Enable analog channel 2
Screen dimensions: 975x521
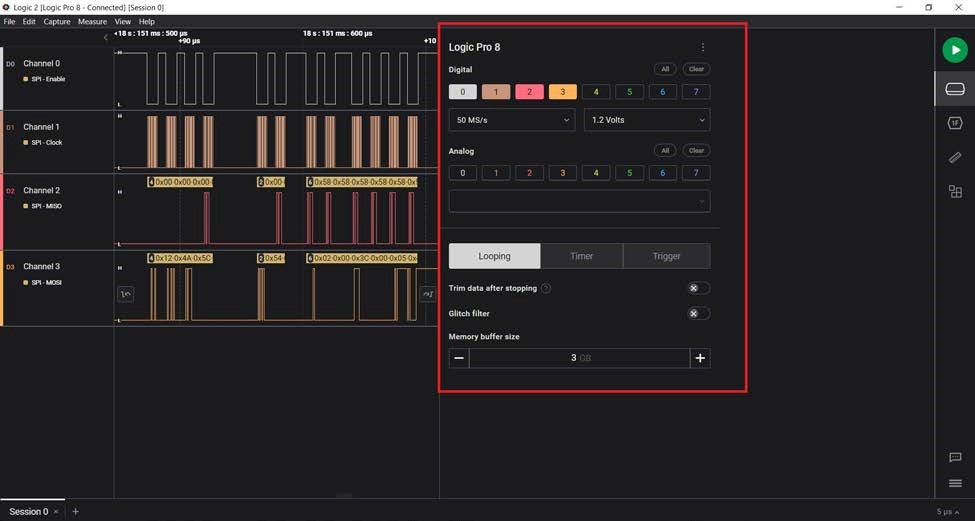coord(529,173)
